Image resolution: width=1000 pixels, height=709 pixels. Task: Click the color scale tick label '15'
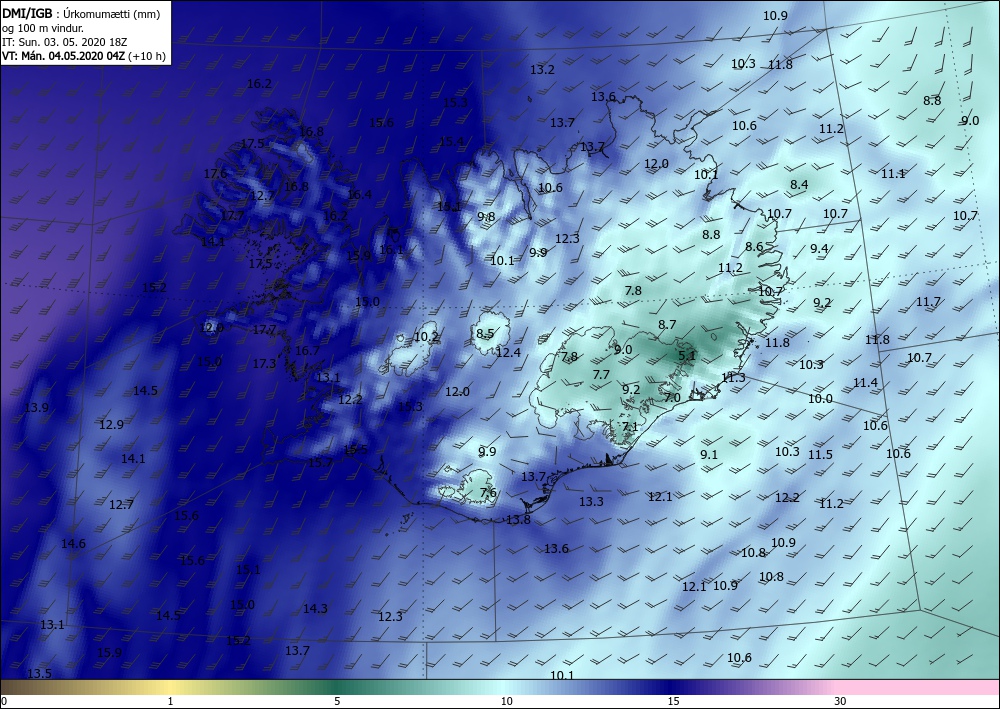coord(673,701)
